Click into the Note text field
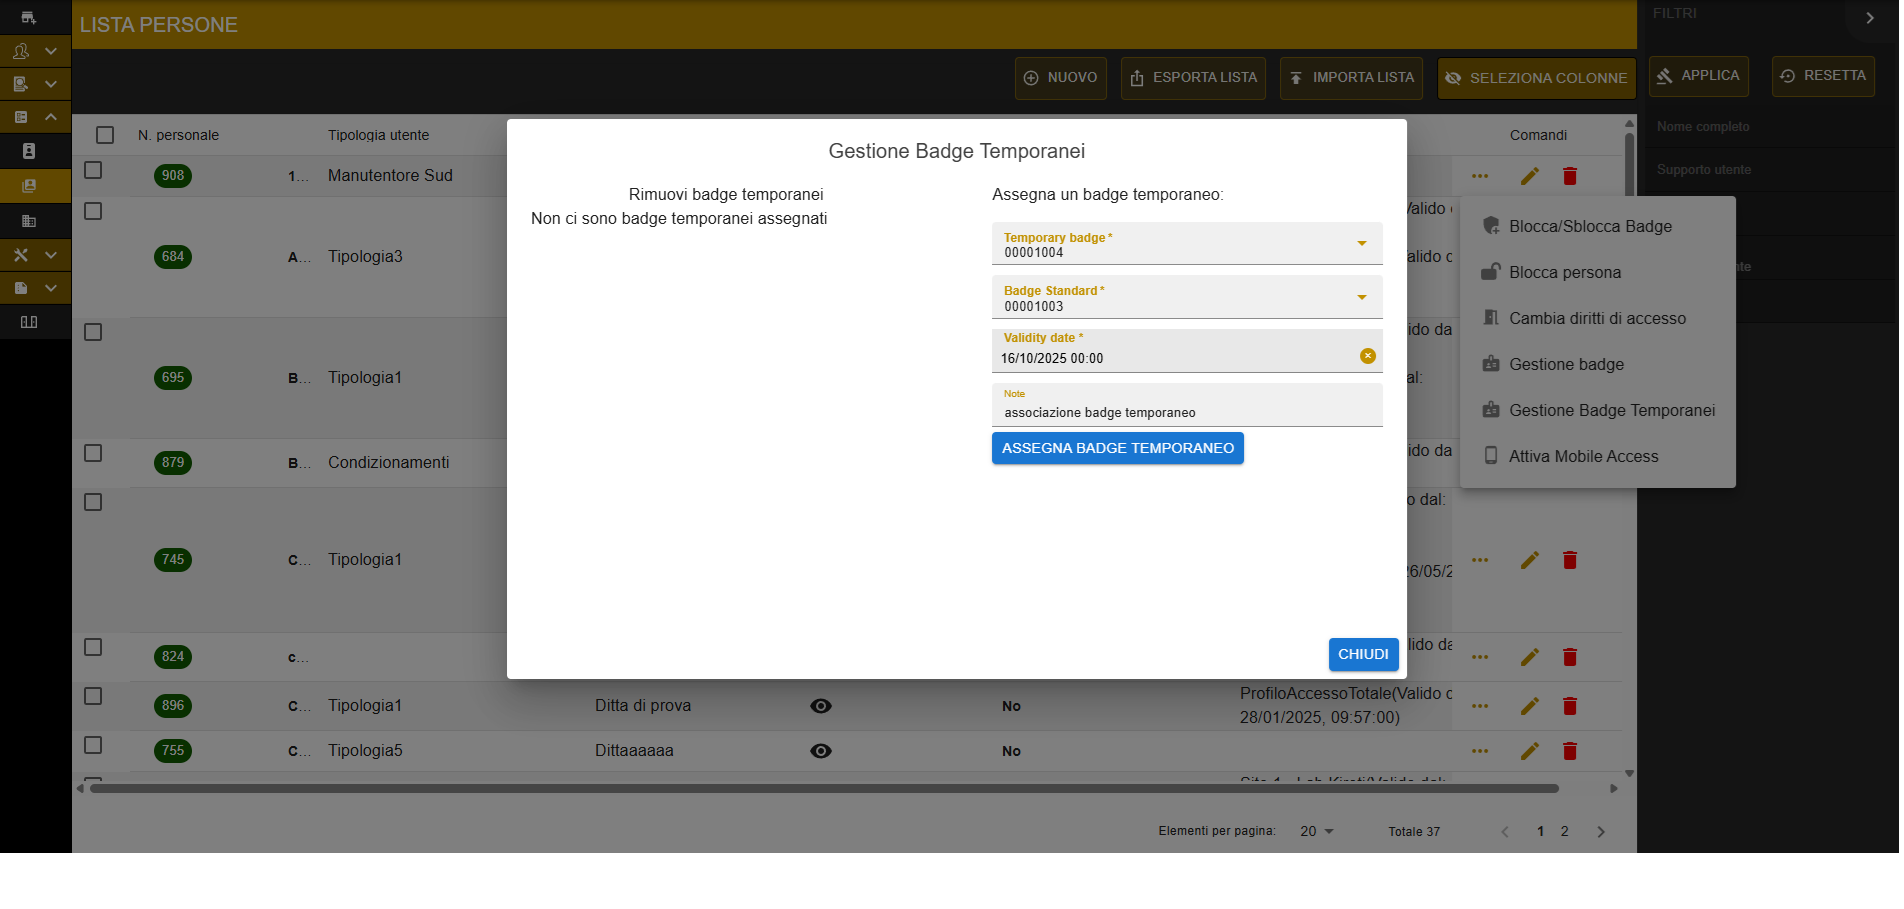Viewport: 1904px width, 909px height. click(x=1187, y=405)
